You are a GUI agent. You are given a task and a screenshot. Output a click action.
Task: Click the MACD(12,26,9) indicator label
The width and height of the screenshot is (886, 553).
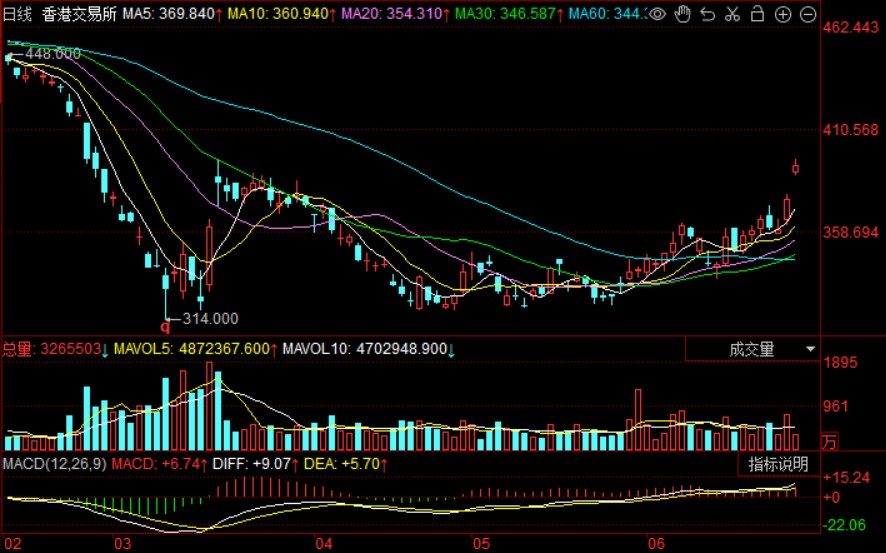[54, 464]
